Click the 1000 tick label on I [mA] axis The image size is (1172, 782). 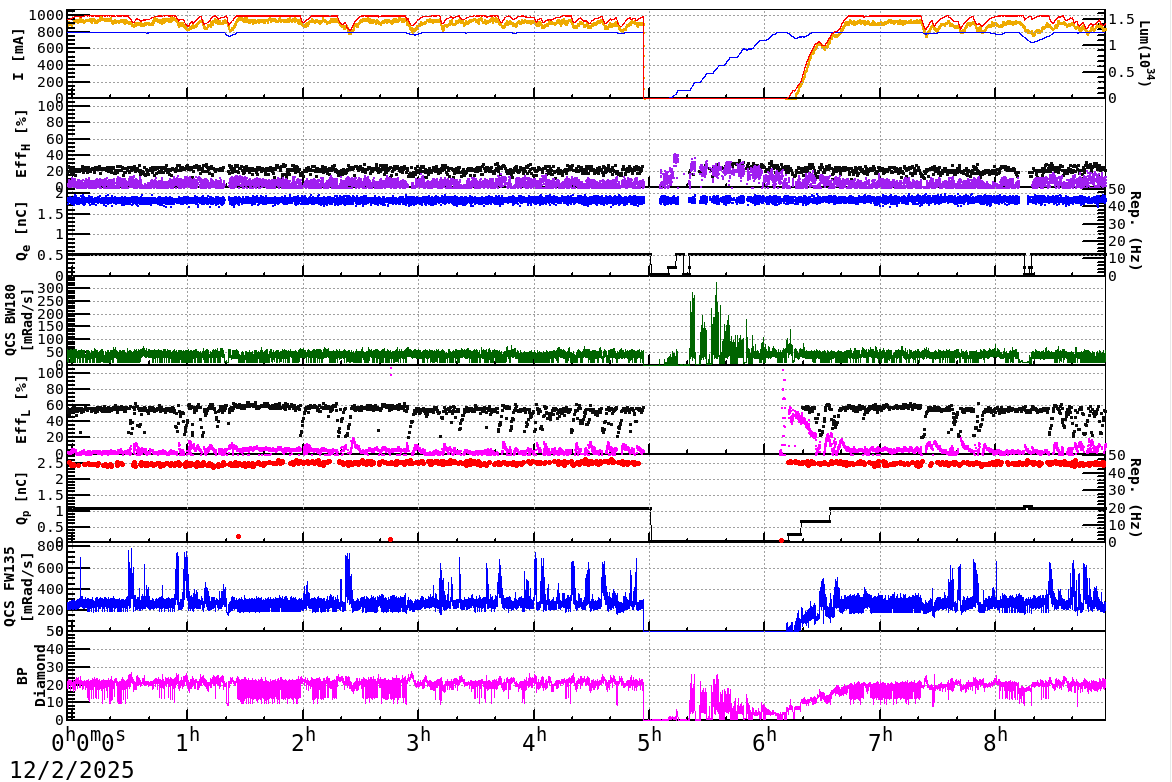(48, 13)
